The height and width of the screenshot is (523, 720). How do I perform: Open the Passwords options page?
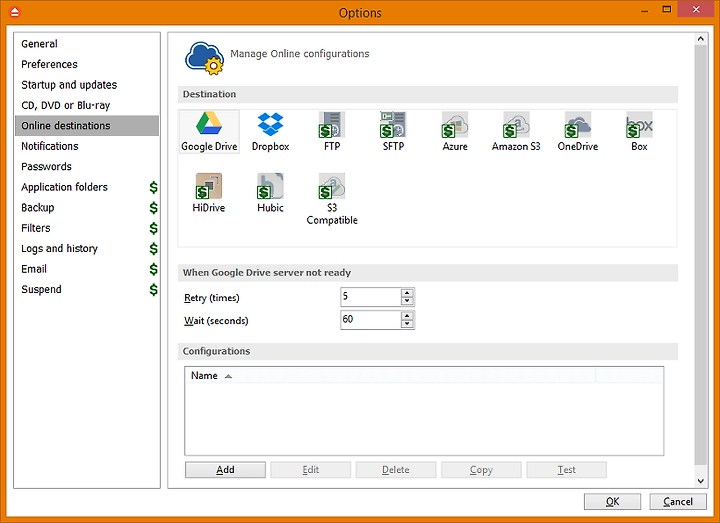(87, 167)
